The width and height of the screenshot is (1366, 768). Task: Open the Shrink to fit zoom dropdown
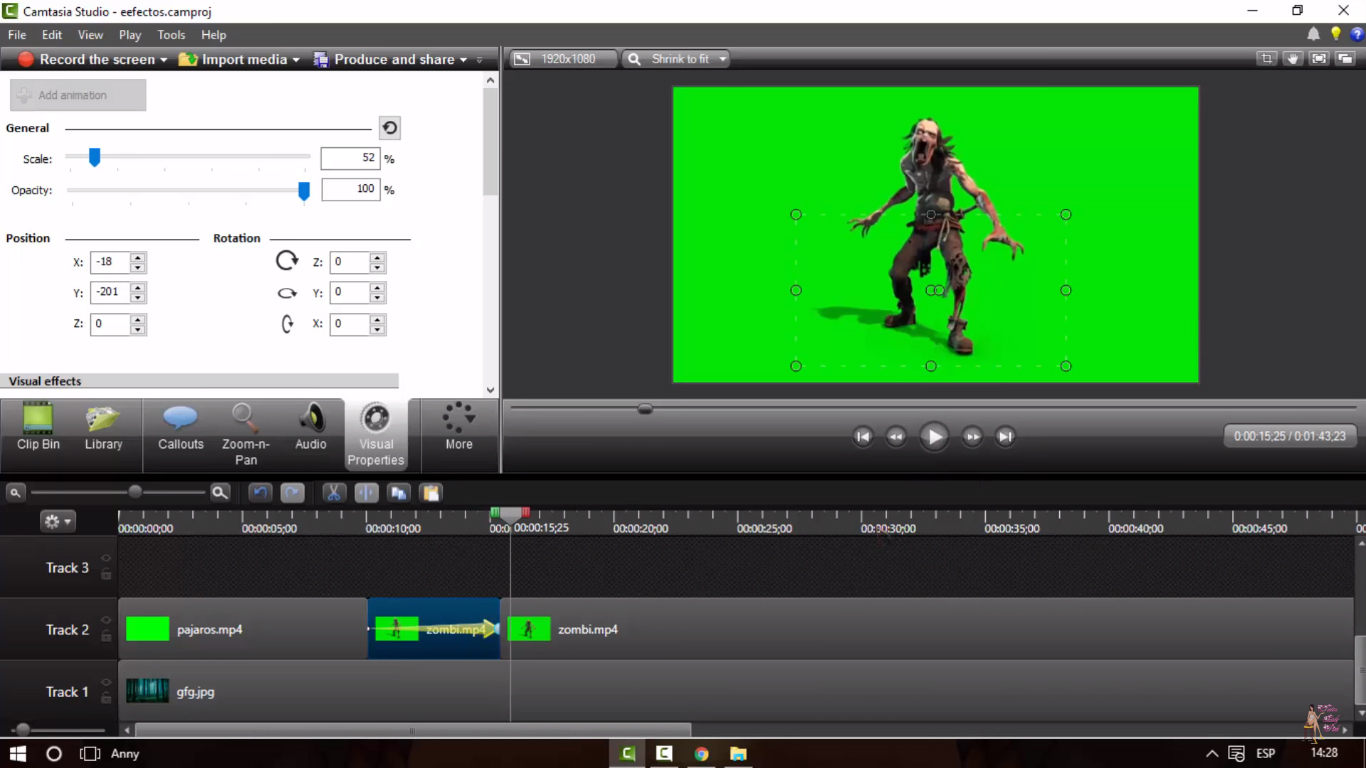(x=676, y=59)
